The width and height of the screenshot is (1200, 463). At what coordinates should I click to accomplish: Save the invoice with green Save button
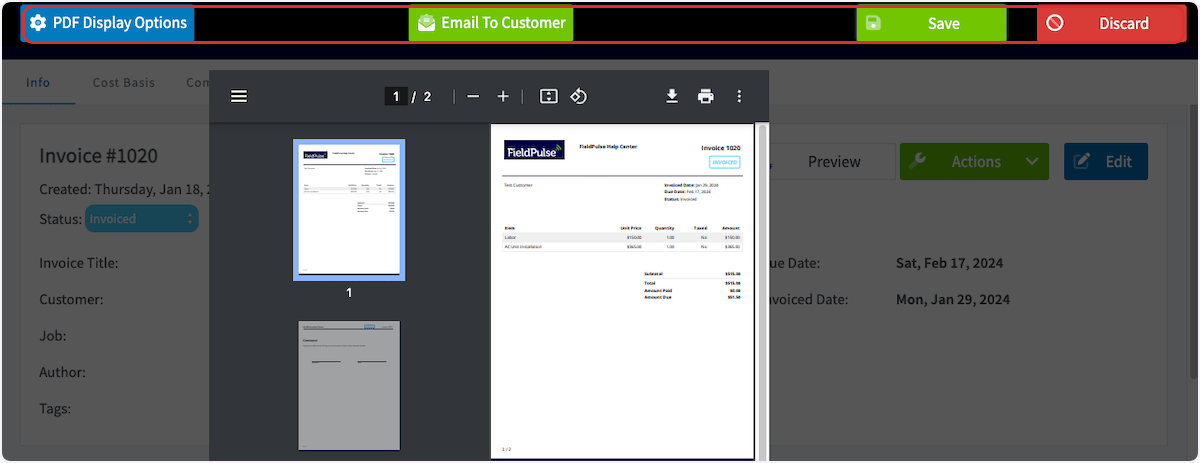pyautogui.click(x=931, y=24)
